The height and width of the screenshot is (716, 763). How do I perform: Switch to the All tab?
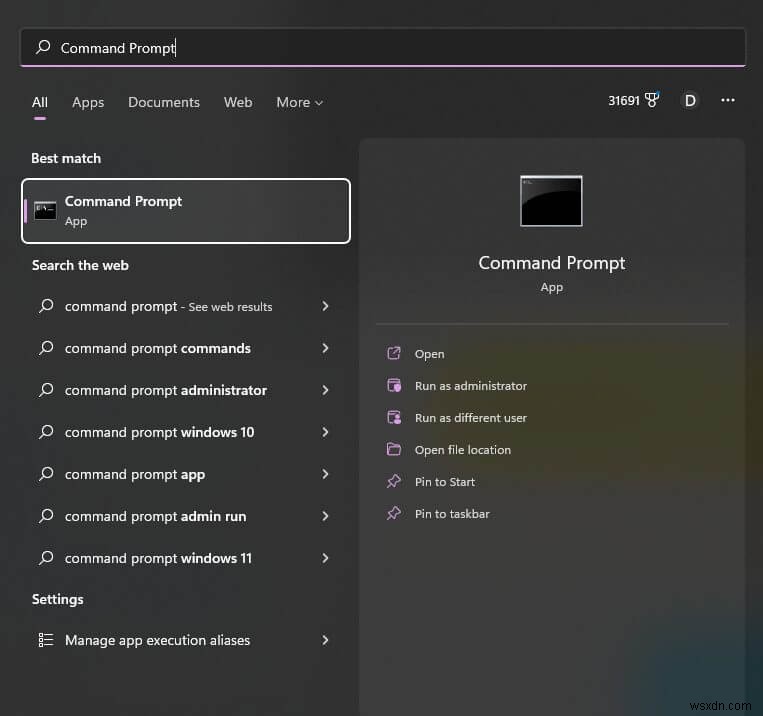pos(40,102)
